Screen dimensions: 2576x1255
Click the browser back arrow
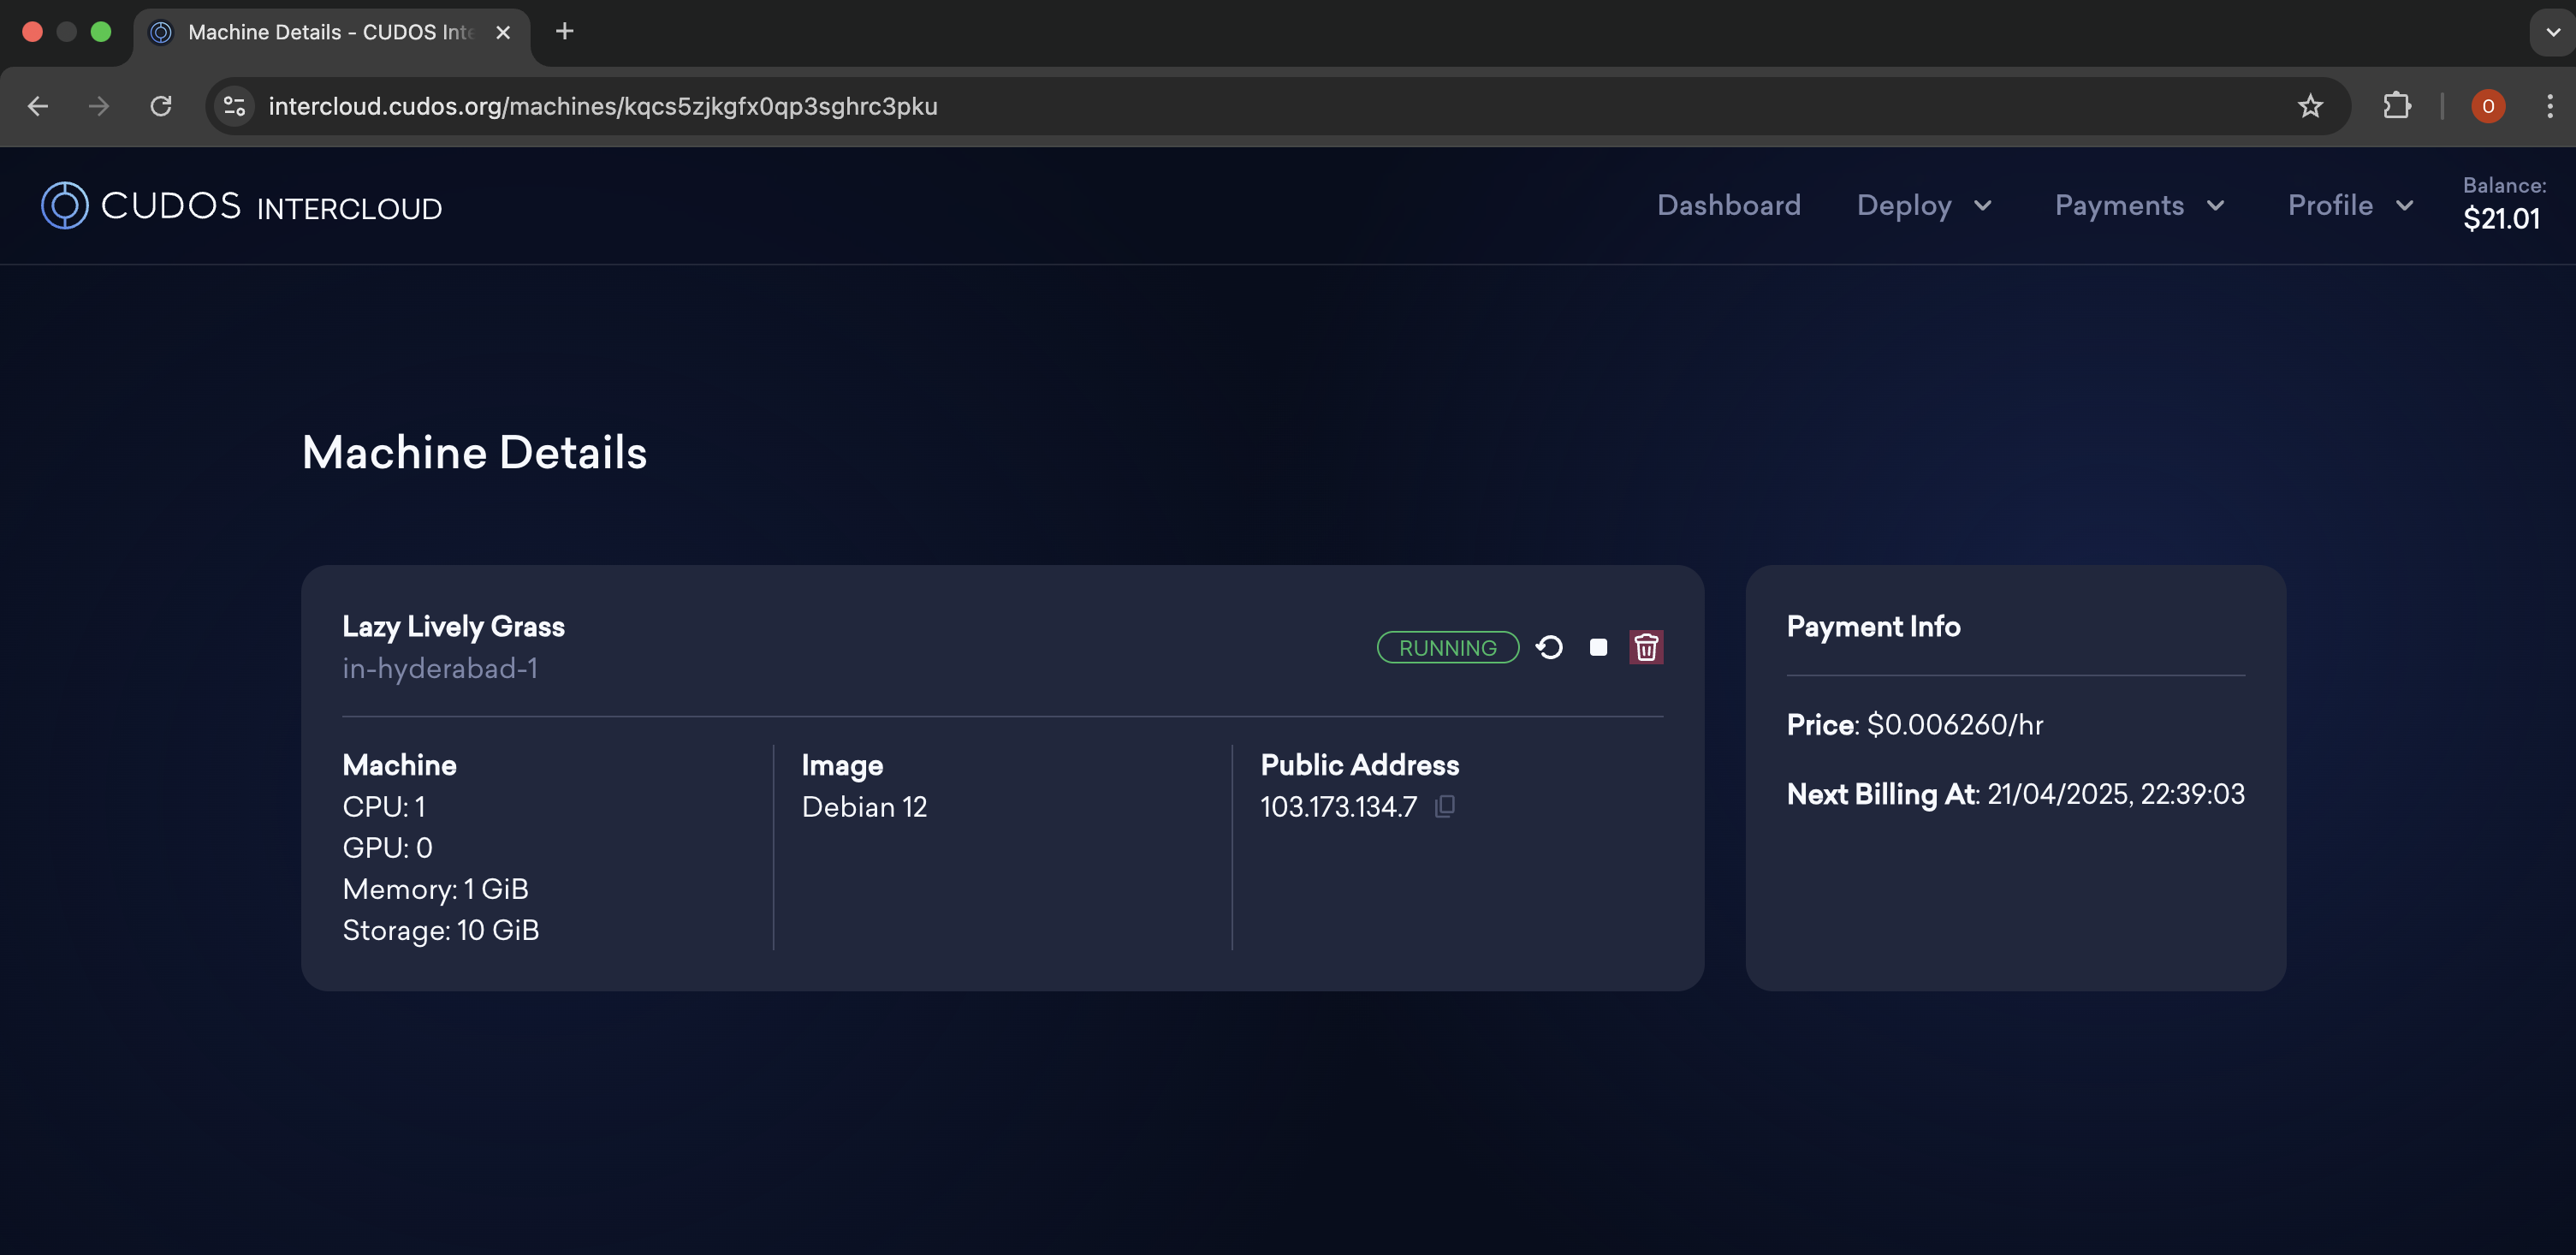pyautogui.click(x=38, y=106)
